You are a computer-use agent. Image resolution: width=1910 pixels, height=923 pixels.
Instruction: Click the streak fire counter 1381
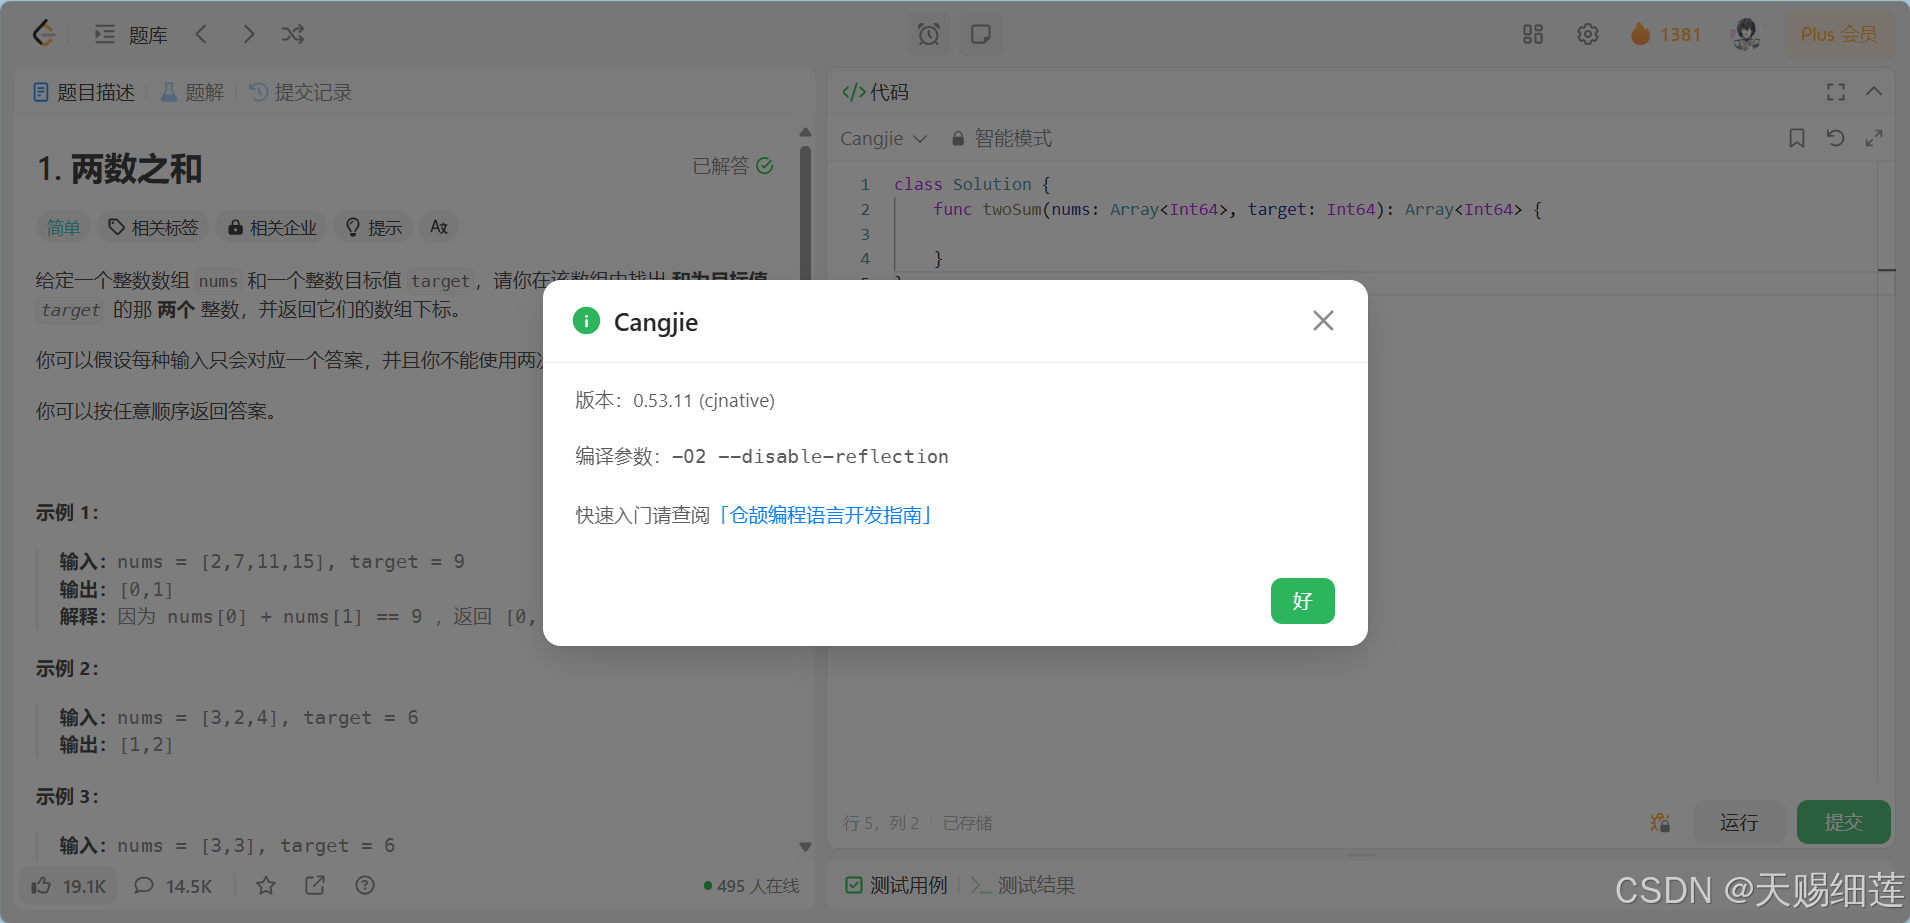click(x=1665, y=34)
